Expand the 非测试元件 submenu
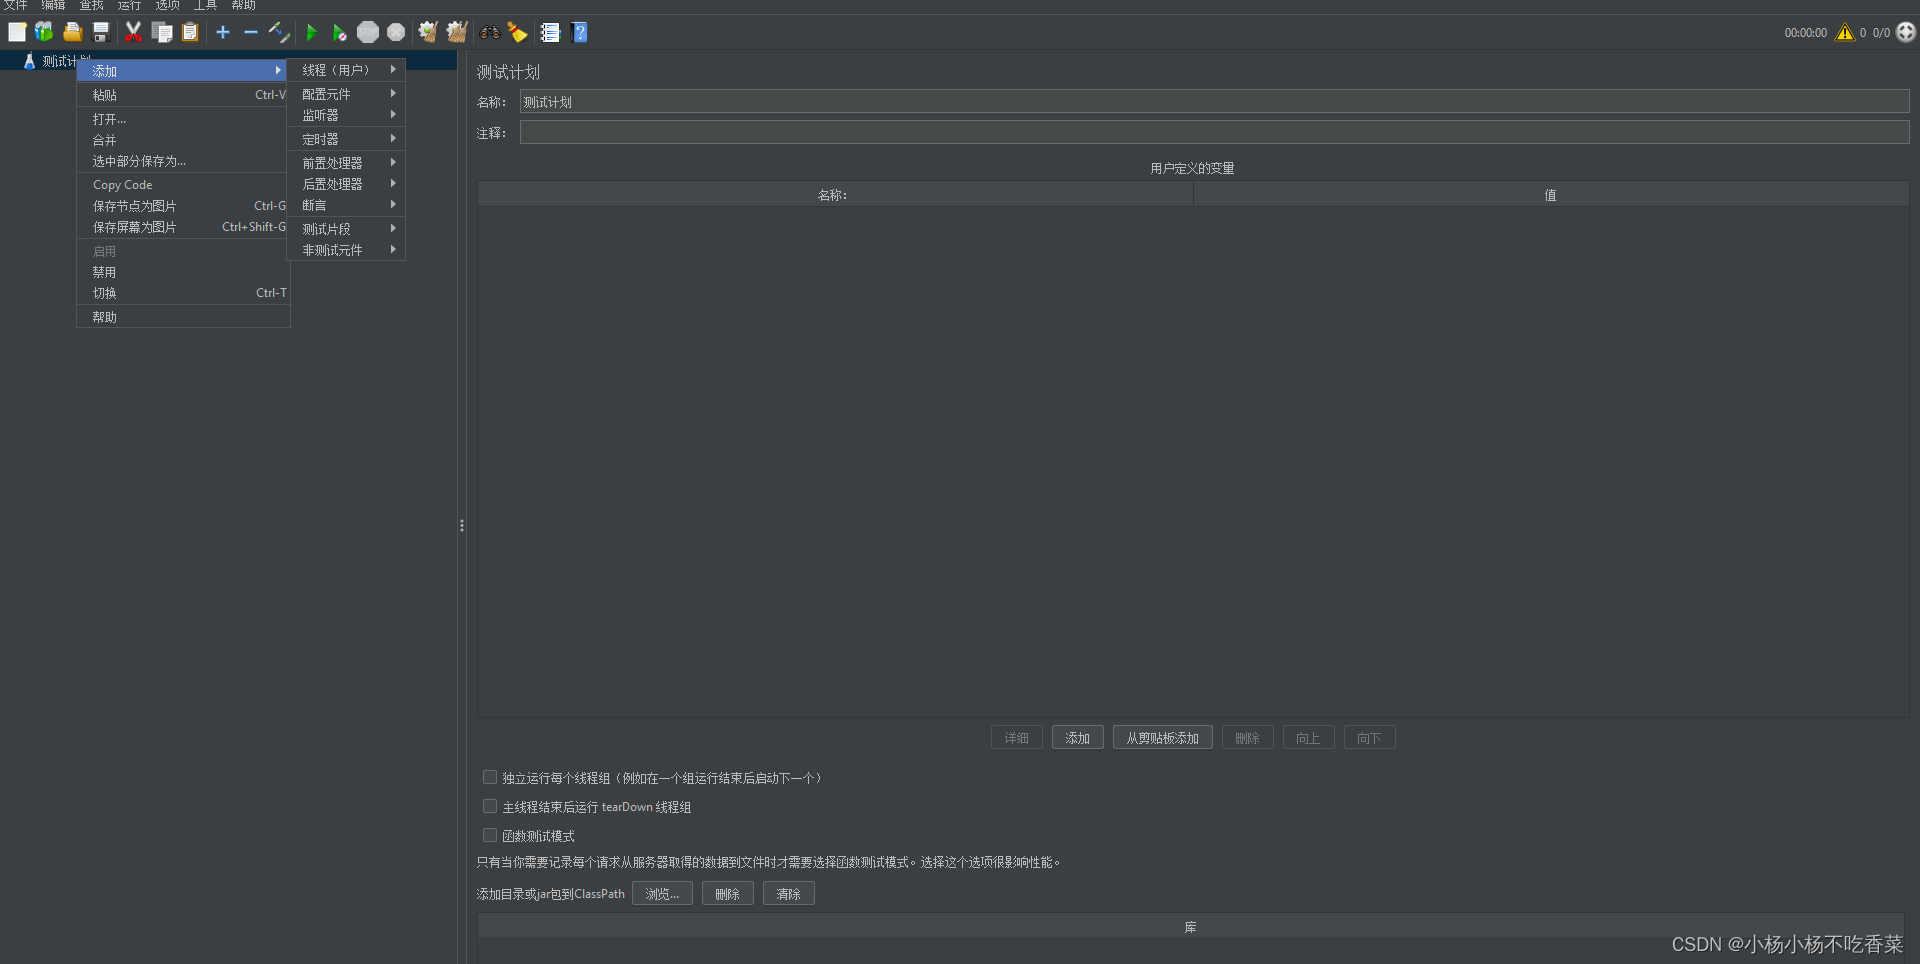The width and height of the screenshot is (1920, 964). [x=346, y=250]
